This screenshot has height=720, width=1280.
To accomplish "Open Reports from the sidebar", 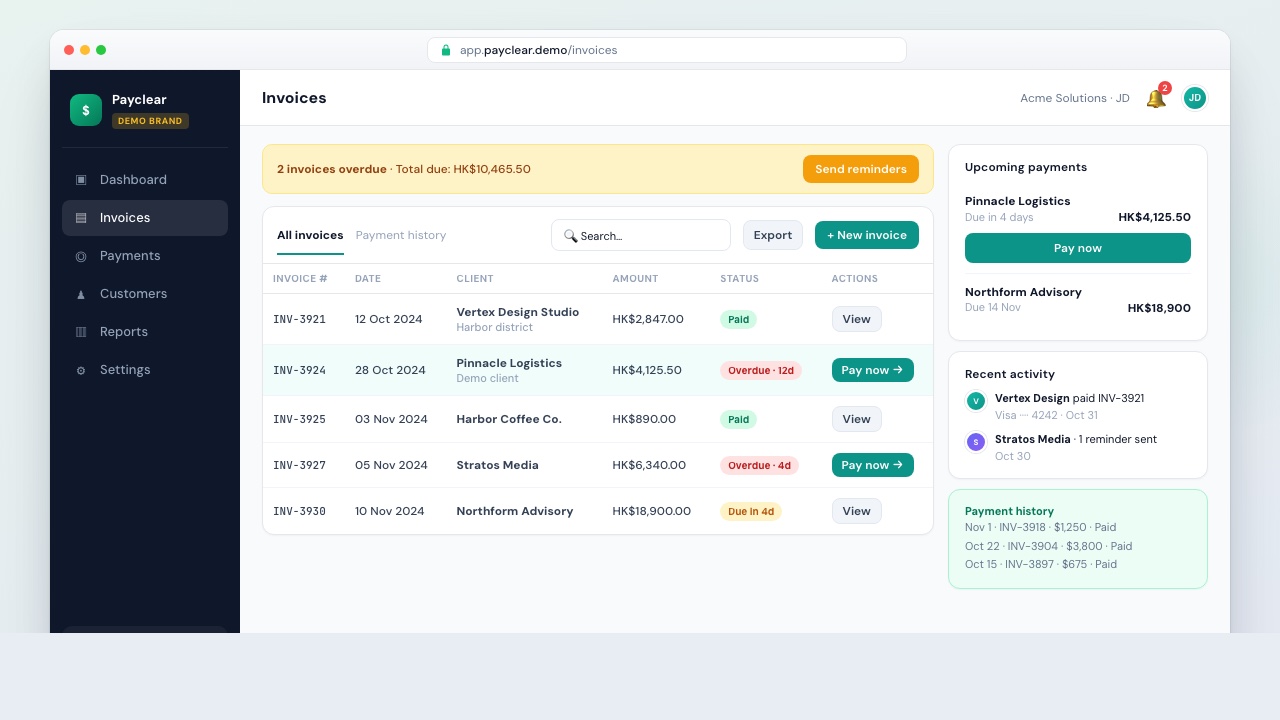I will (x=145, y=332).
